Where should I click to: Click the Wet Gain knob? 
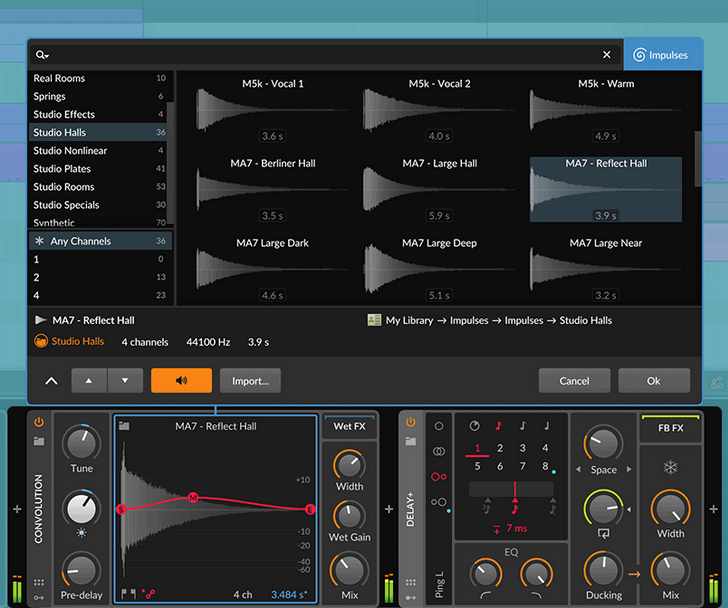tap(349, 515)
